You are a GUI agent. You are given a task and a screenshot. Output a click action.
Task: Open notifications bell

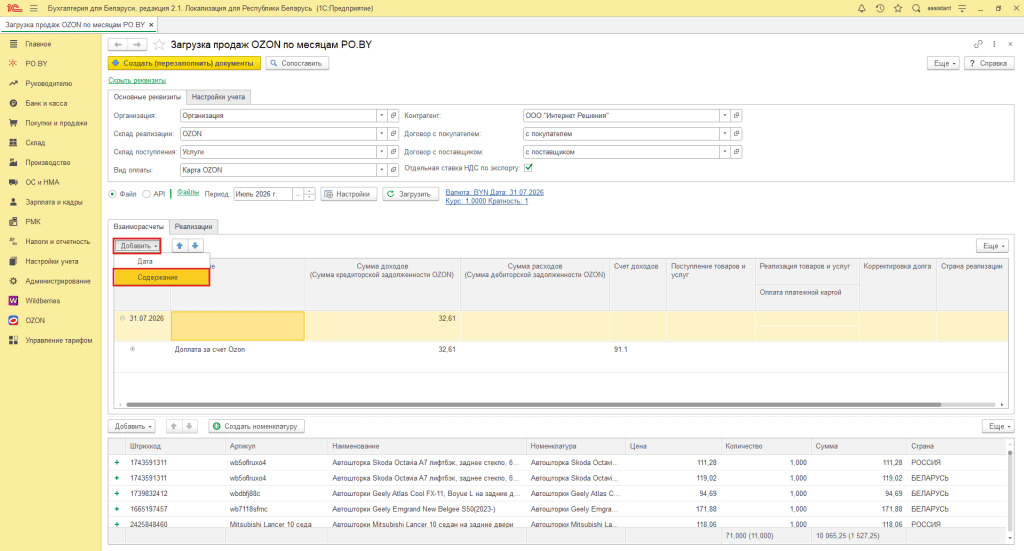tap(861, 8)
